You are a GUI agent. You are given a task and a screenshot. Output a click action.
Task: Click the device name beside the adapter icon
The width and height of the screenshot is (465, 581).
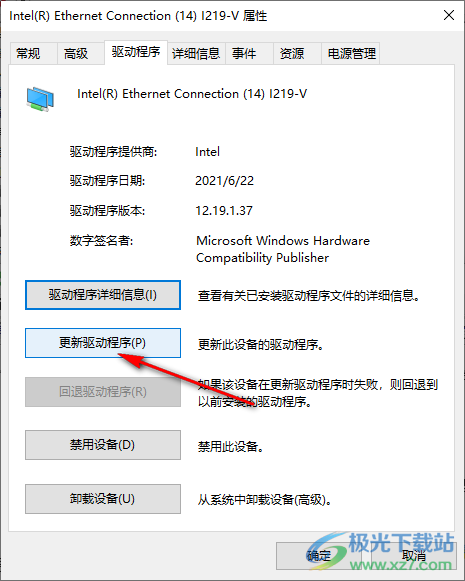[192, 94]
